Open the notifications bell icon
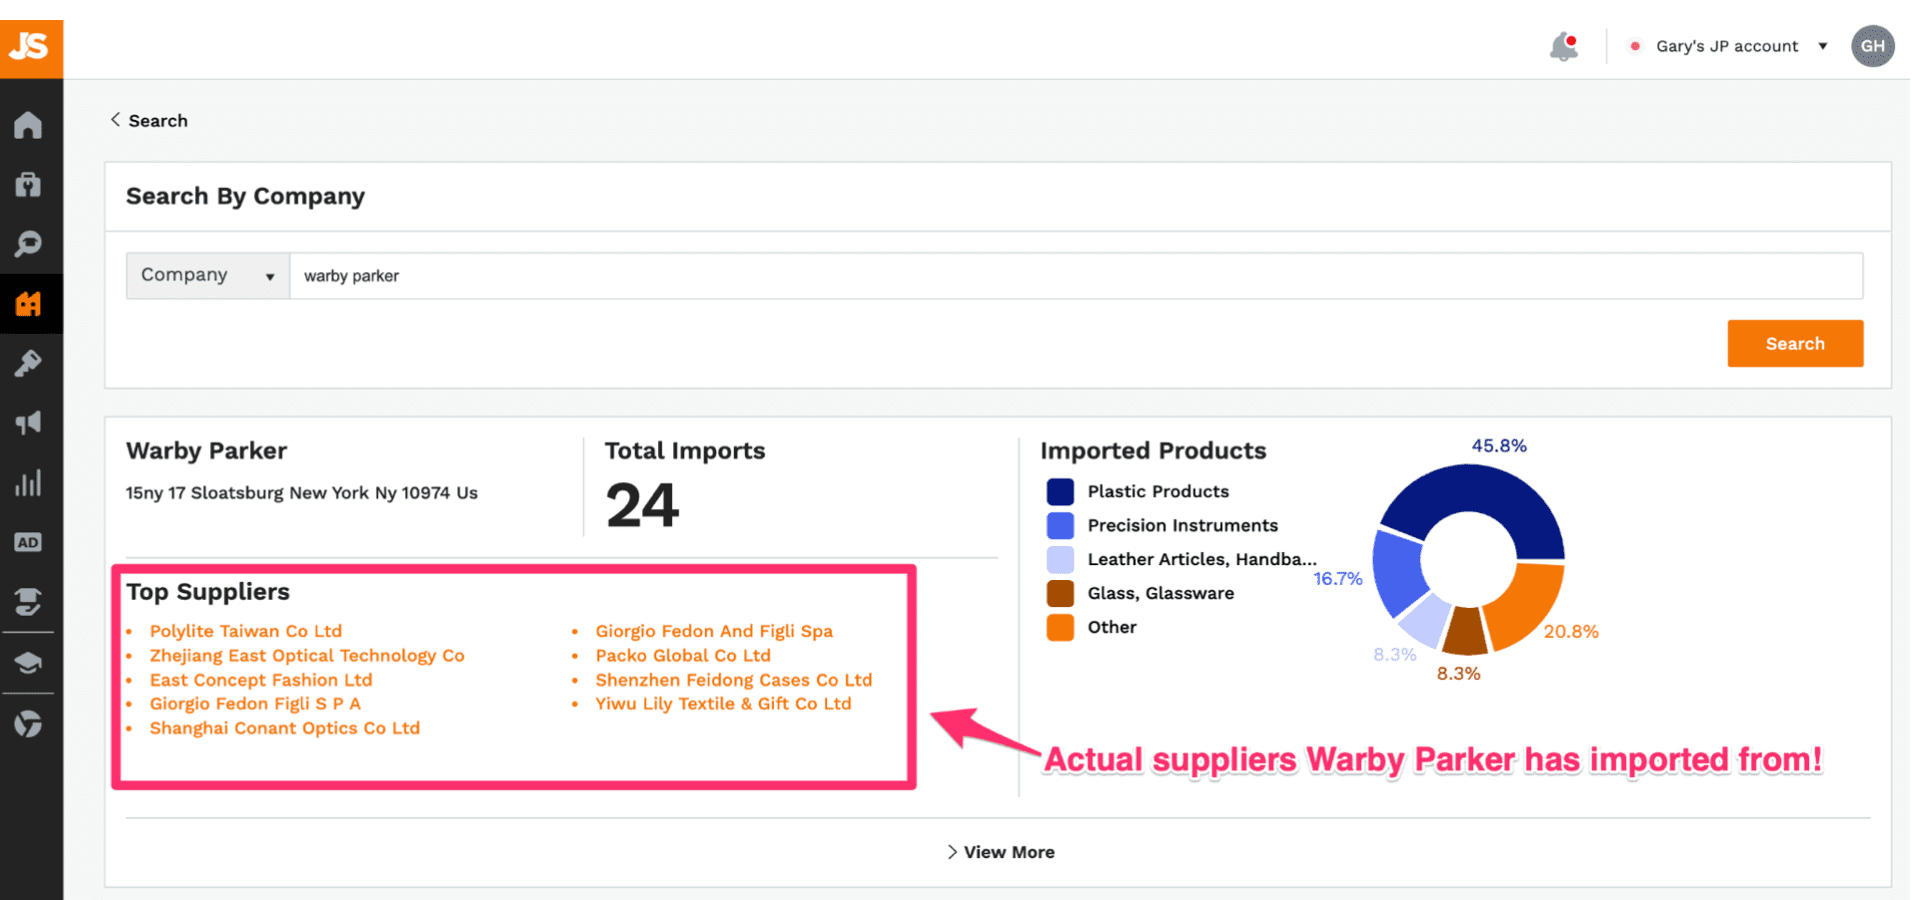1912x900 pixels. (1562, 45)
